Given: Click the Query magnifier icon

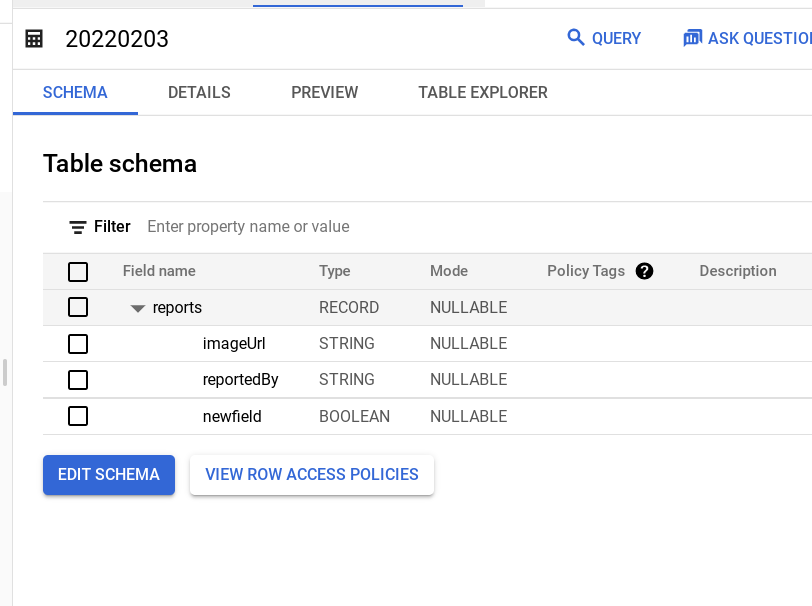Looking at the screenshot, I should click(x=575, y=38).
